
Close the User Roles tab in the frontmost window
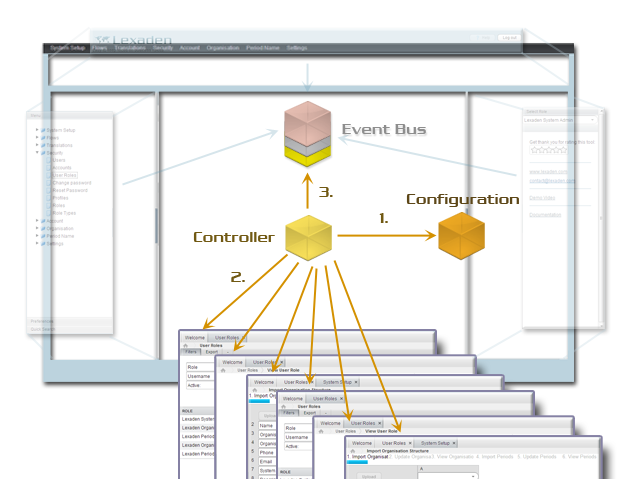tap(410, 443)
